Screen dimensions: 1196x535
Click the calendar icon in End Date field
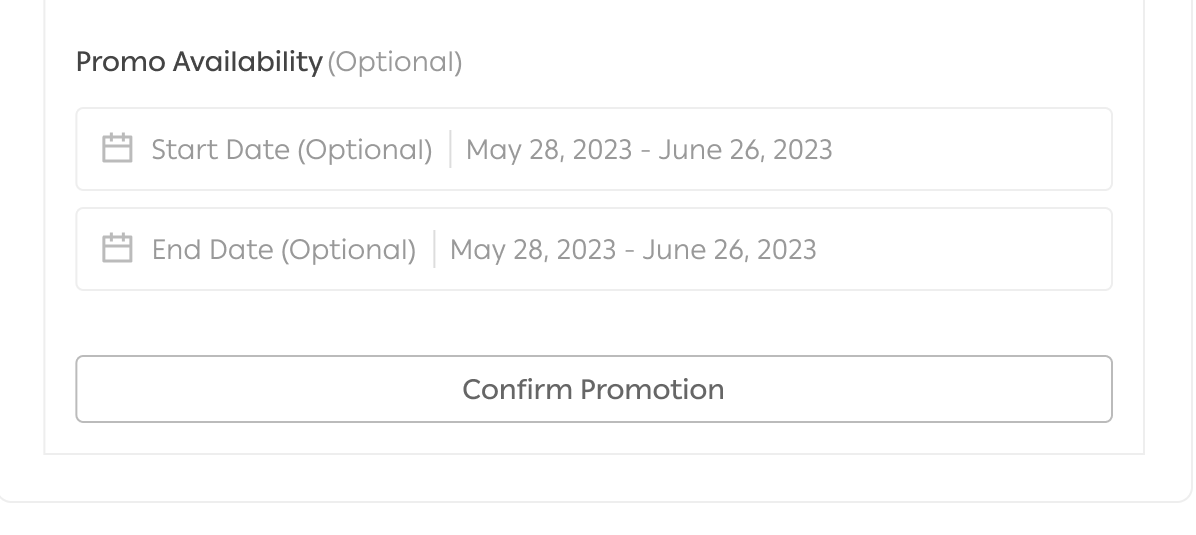tap(117, 248)
